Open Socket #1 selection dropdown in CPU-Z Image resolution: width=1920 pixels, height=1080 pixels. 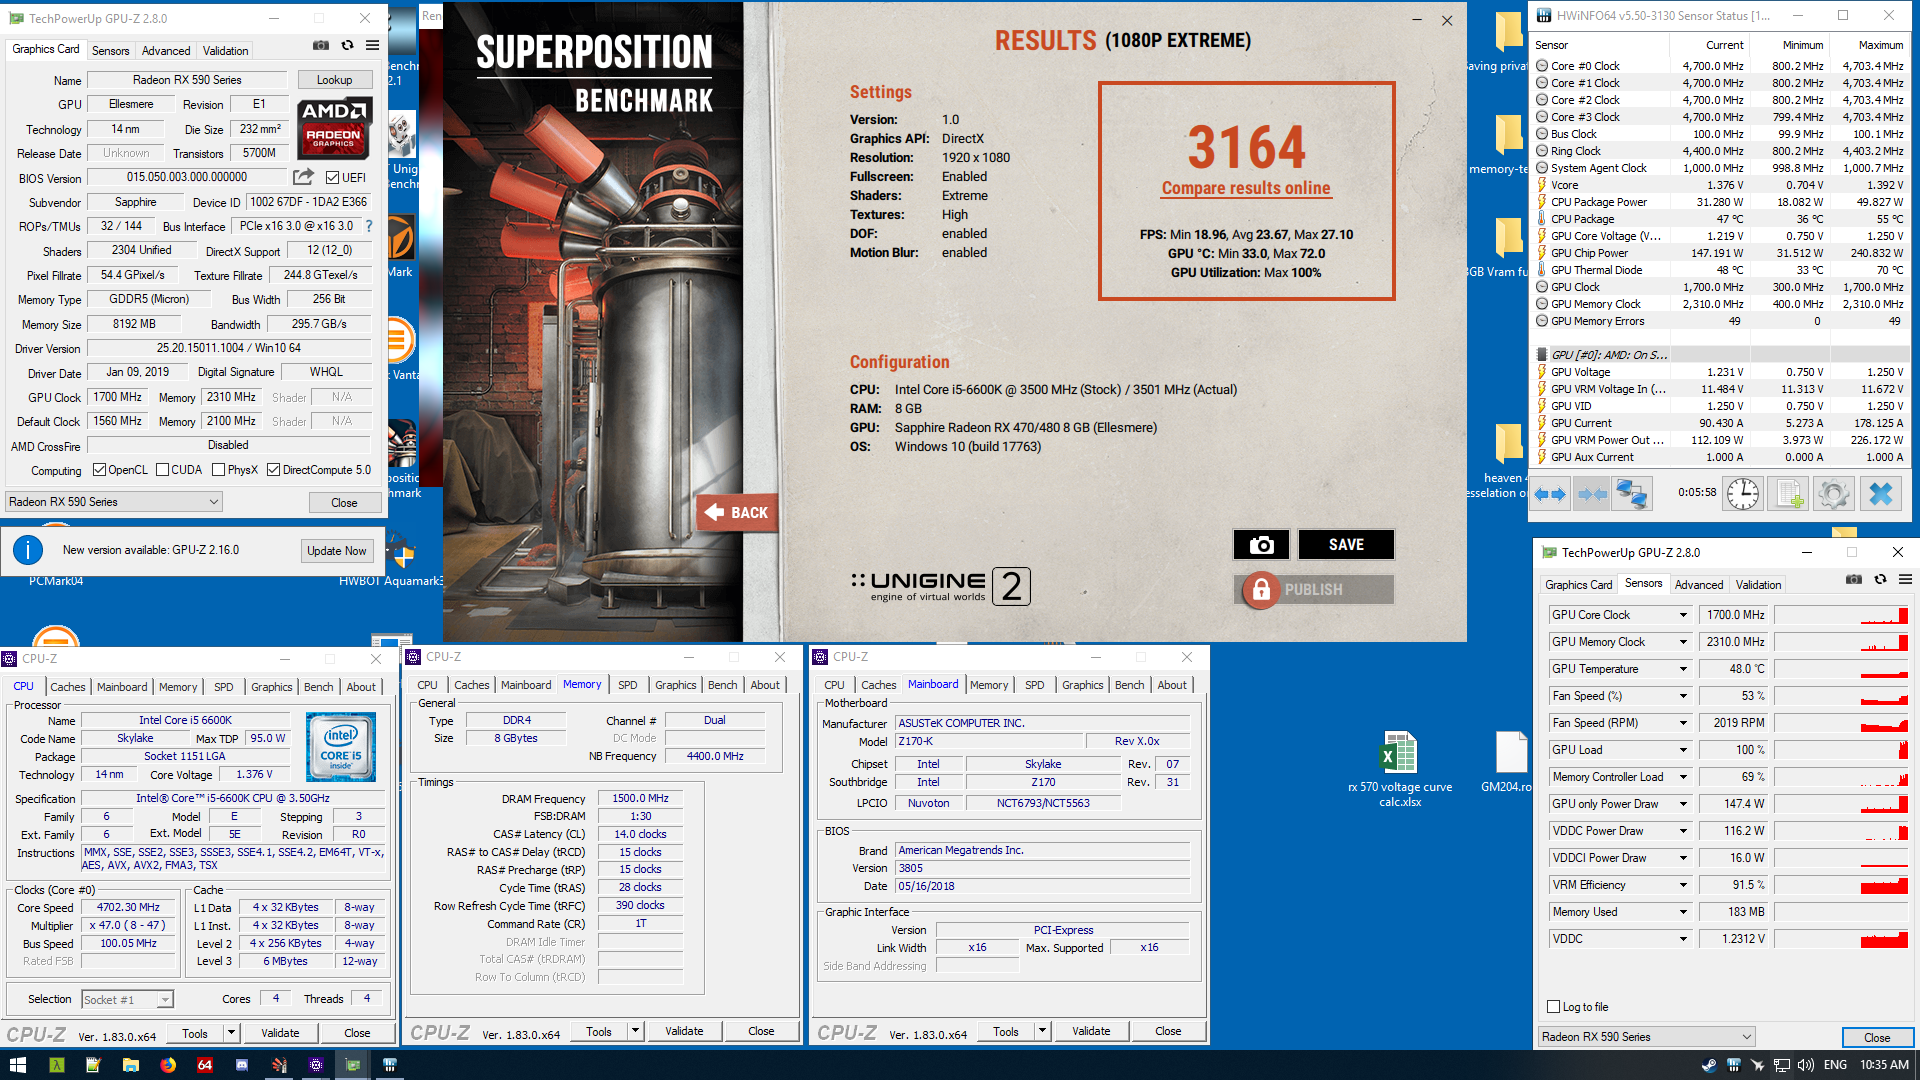coord(127,999)
